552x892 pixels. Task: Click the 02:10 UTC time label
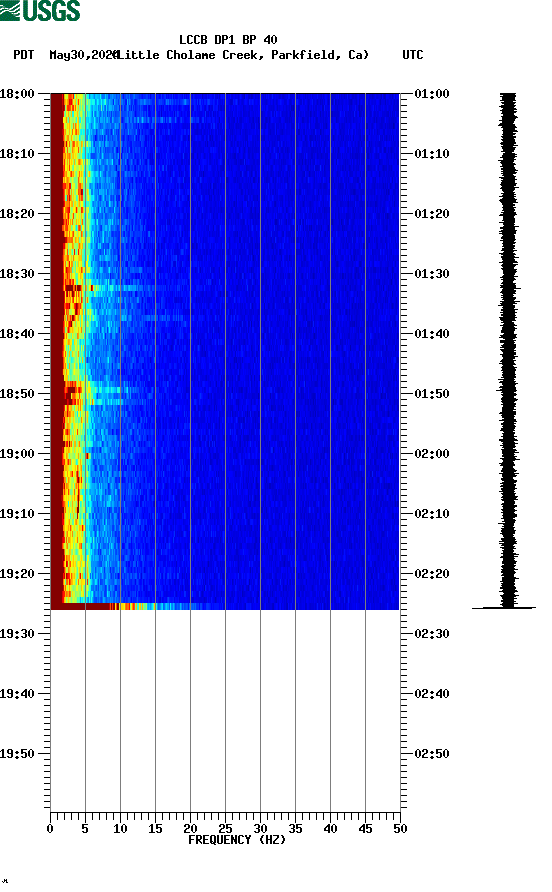coord(432,514)
